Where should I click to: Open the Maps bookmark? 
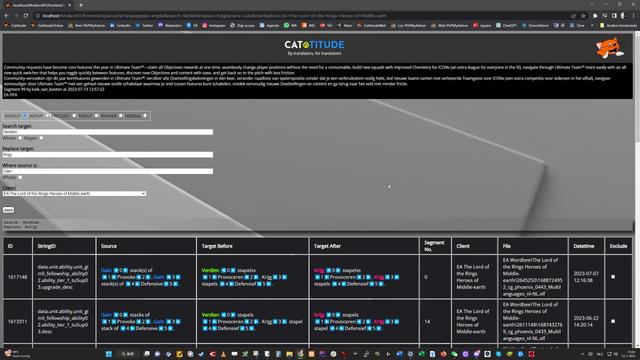tap(344, 25)
